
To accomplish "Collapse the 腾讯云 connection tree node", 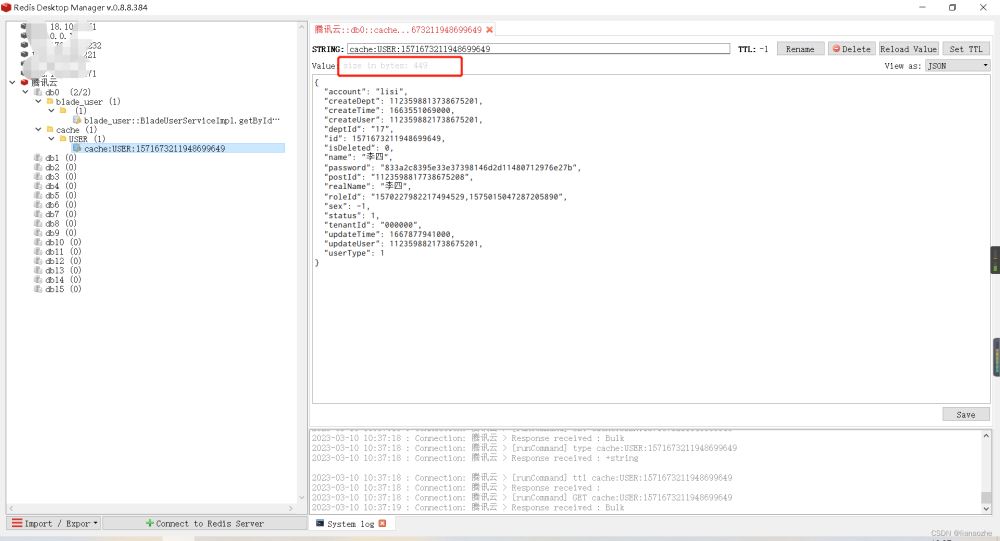I will click(x=12, y=82).
